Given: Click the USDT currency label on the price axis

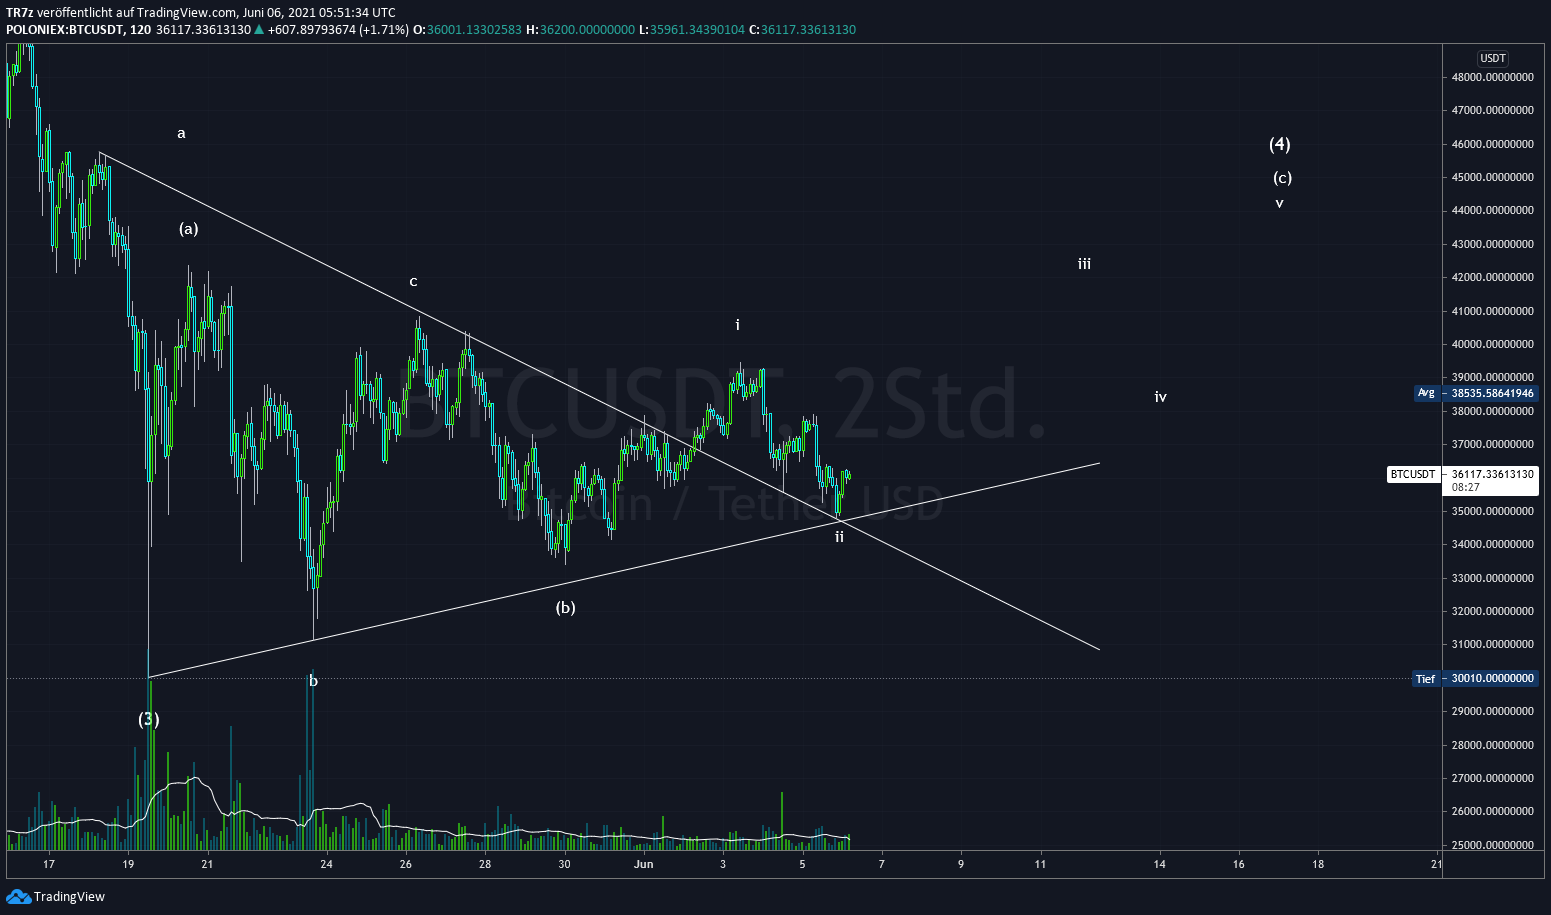Looking at the screenshot, I should pos(1493,59).
